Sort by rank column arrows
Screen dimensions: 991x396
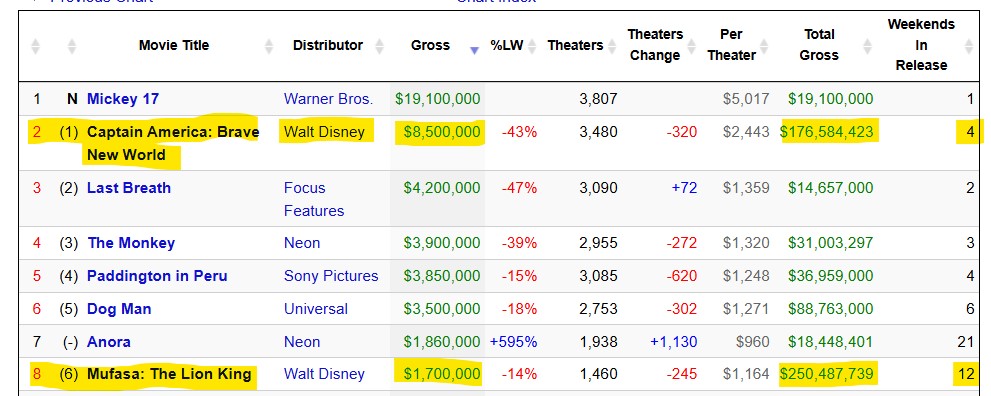tap(35, 46)
